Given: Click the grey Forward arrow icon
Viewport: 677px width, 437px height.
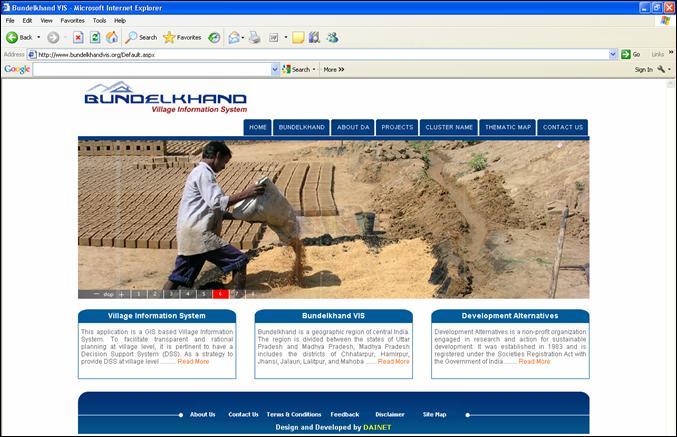Looking at the screenshot, I should pos(53,38).
